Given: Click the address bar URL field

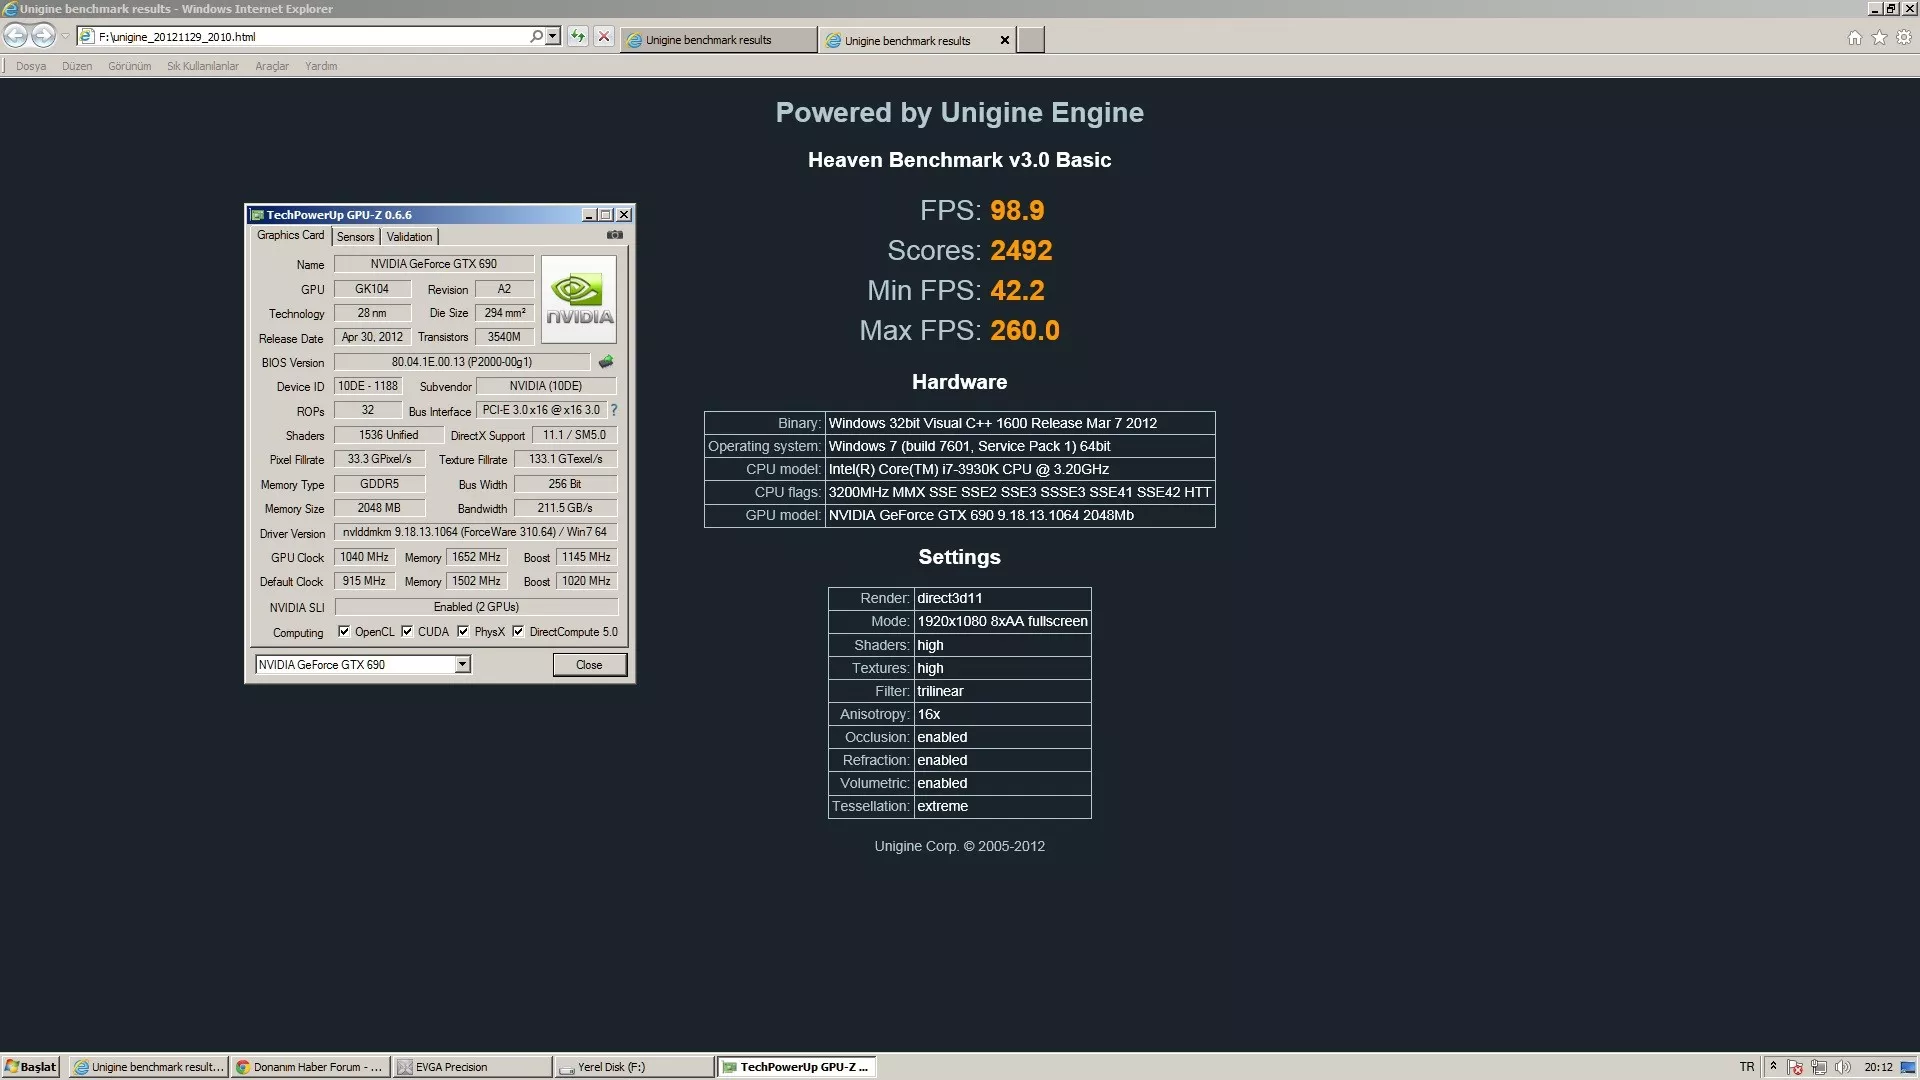Looking at the screenshot, I should (x=310, y=37).
